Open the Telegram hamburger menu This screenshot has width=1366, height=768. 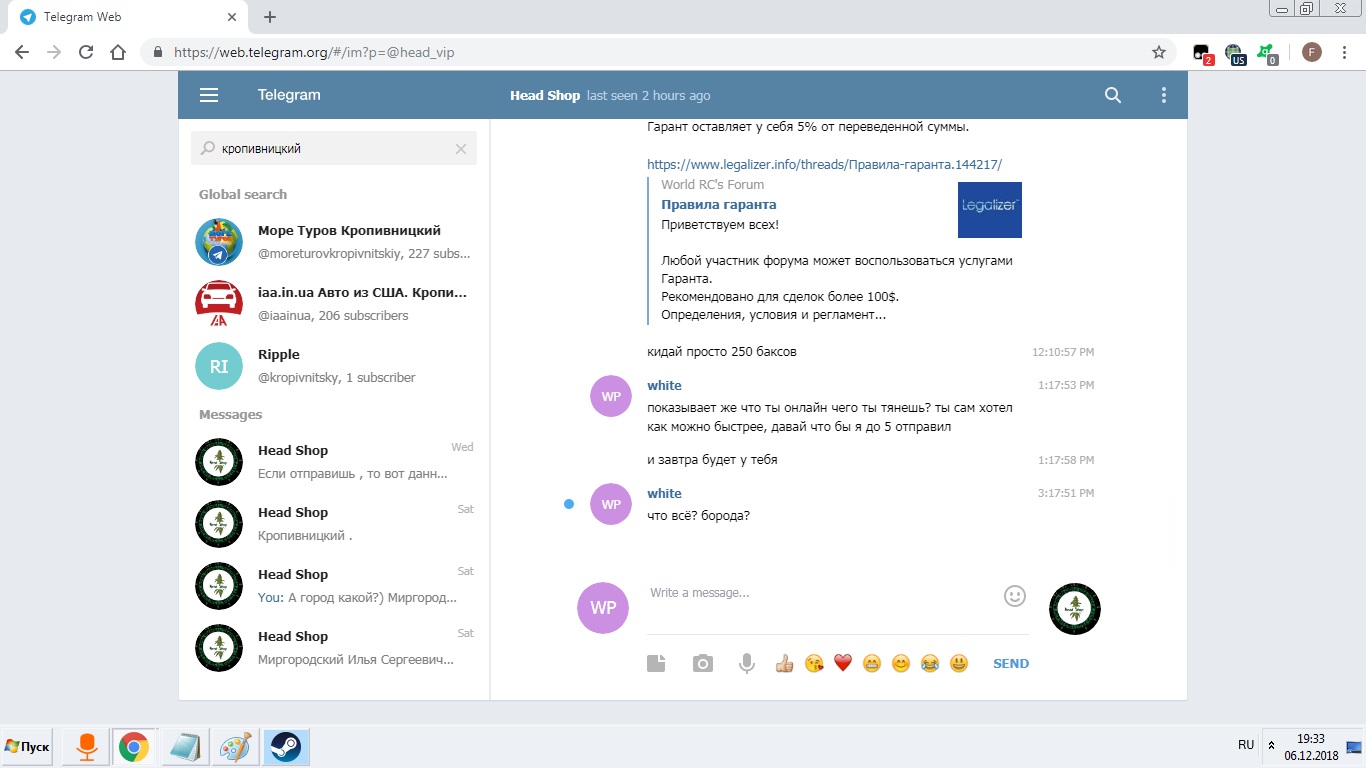click(x=208, y=95)
